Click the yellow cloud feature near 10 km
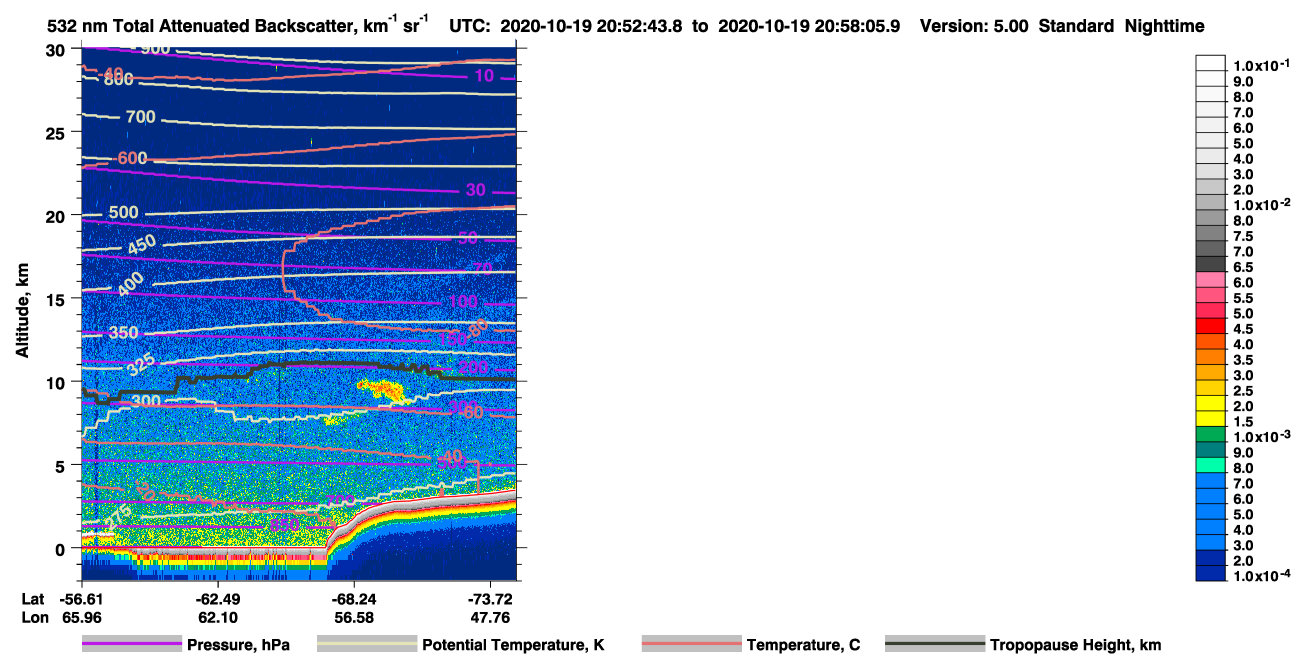The height and width of the screenshot is (667, 1300). tap(383, 389)
